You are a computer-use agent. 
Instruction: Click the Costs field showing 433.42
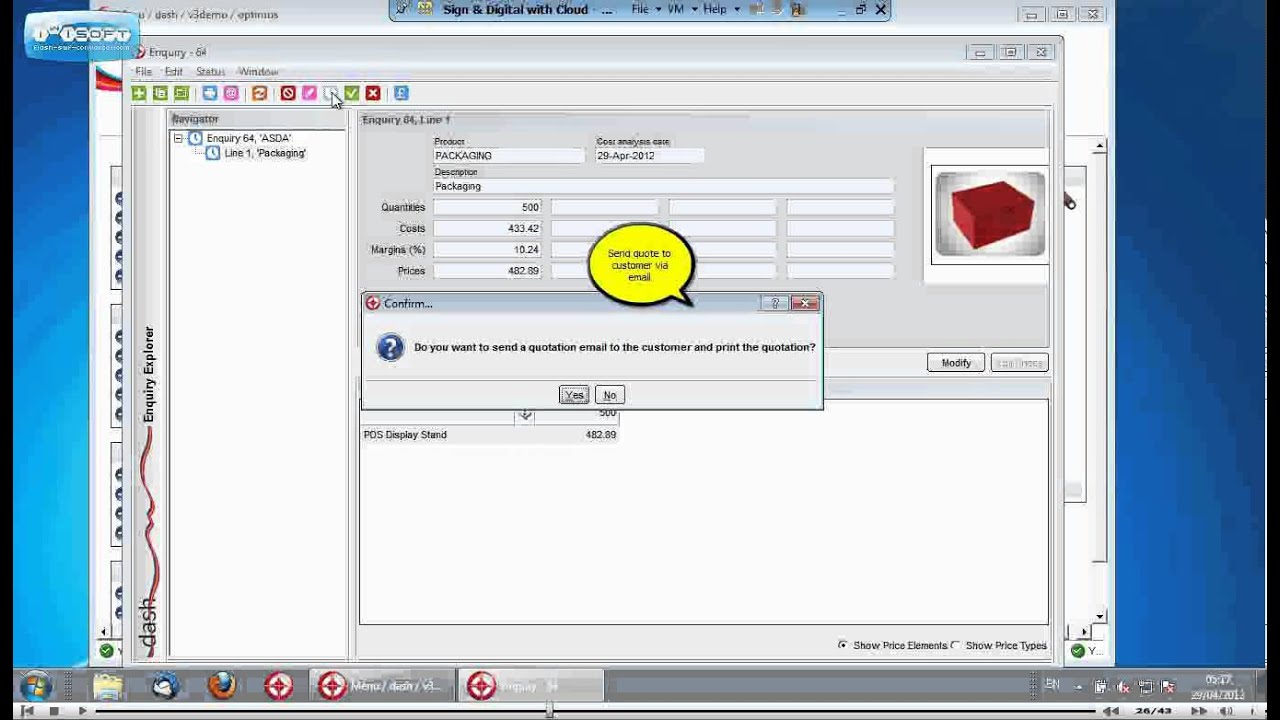click(488, 228)
